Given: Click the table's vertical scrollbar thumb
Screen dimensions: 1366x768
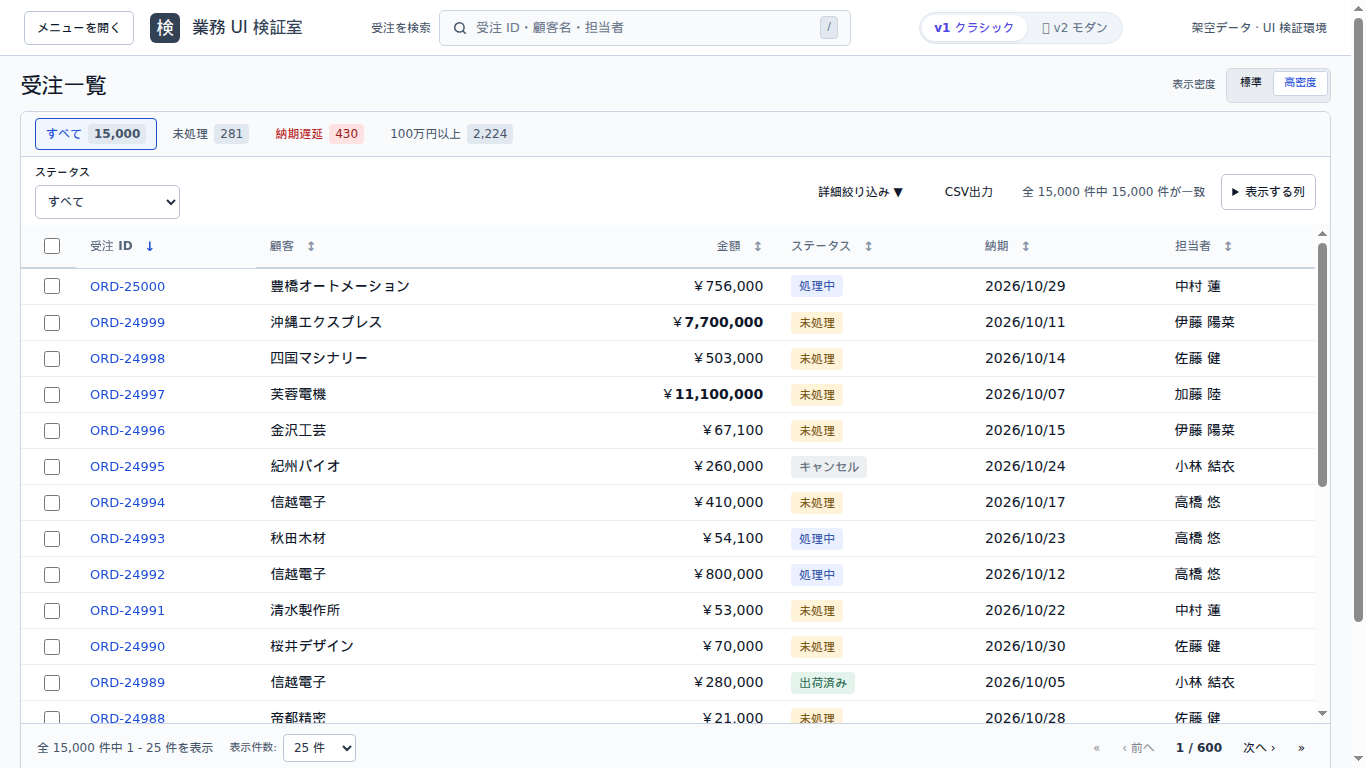Looking at the screenshot, I should coord(1322,364).
